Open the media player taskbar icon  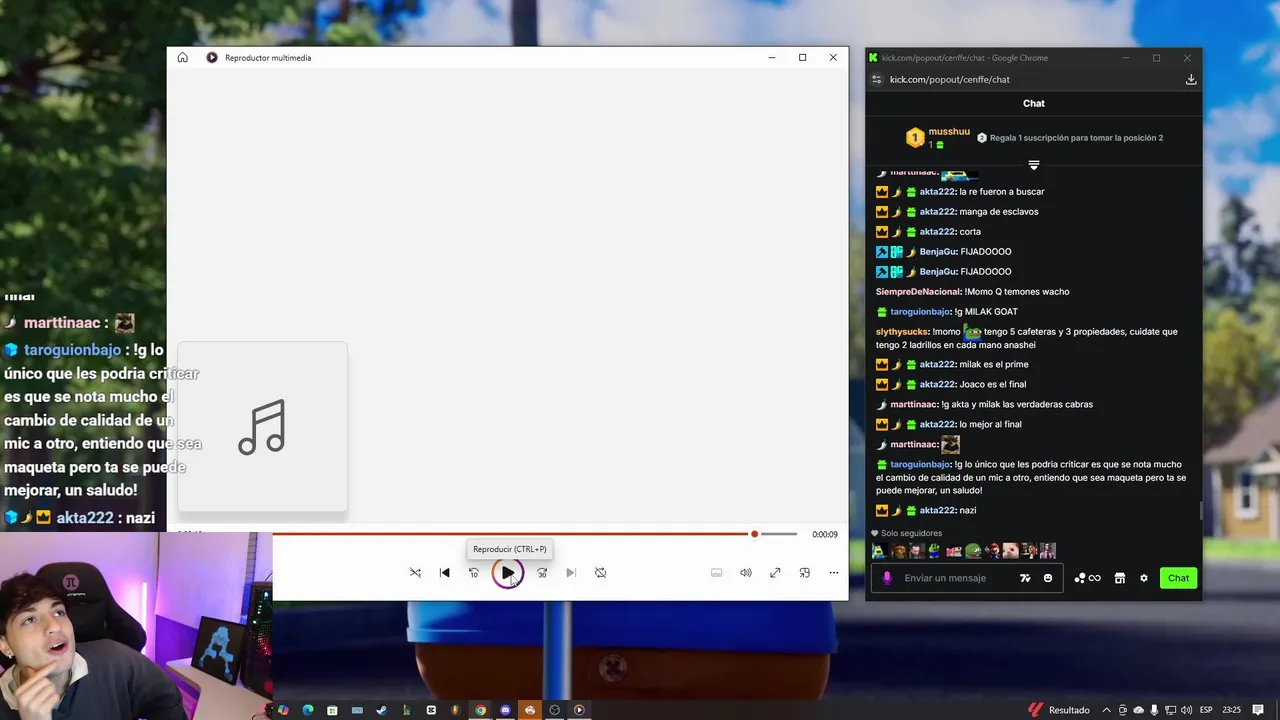(579, 710)
